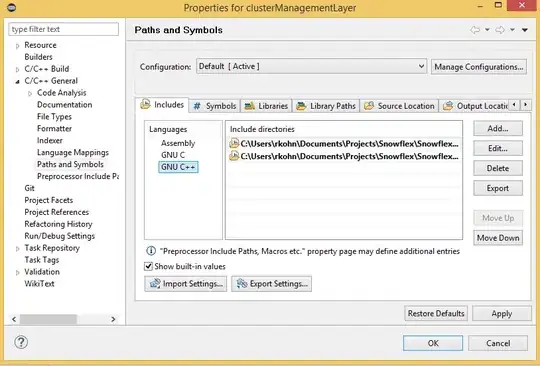Click the info icon beside preprocessor note
This screenshot has height=366, width=540.
[x=151, y=251]
